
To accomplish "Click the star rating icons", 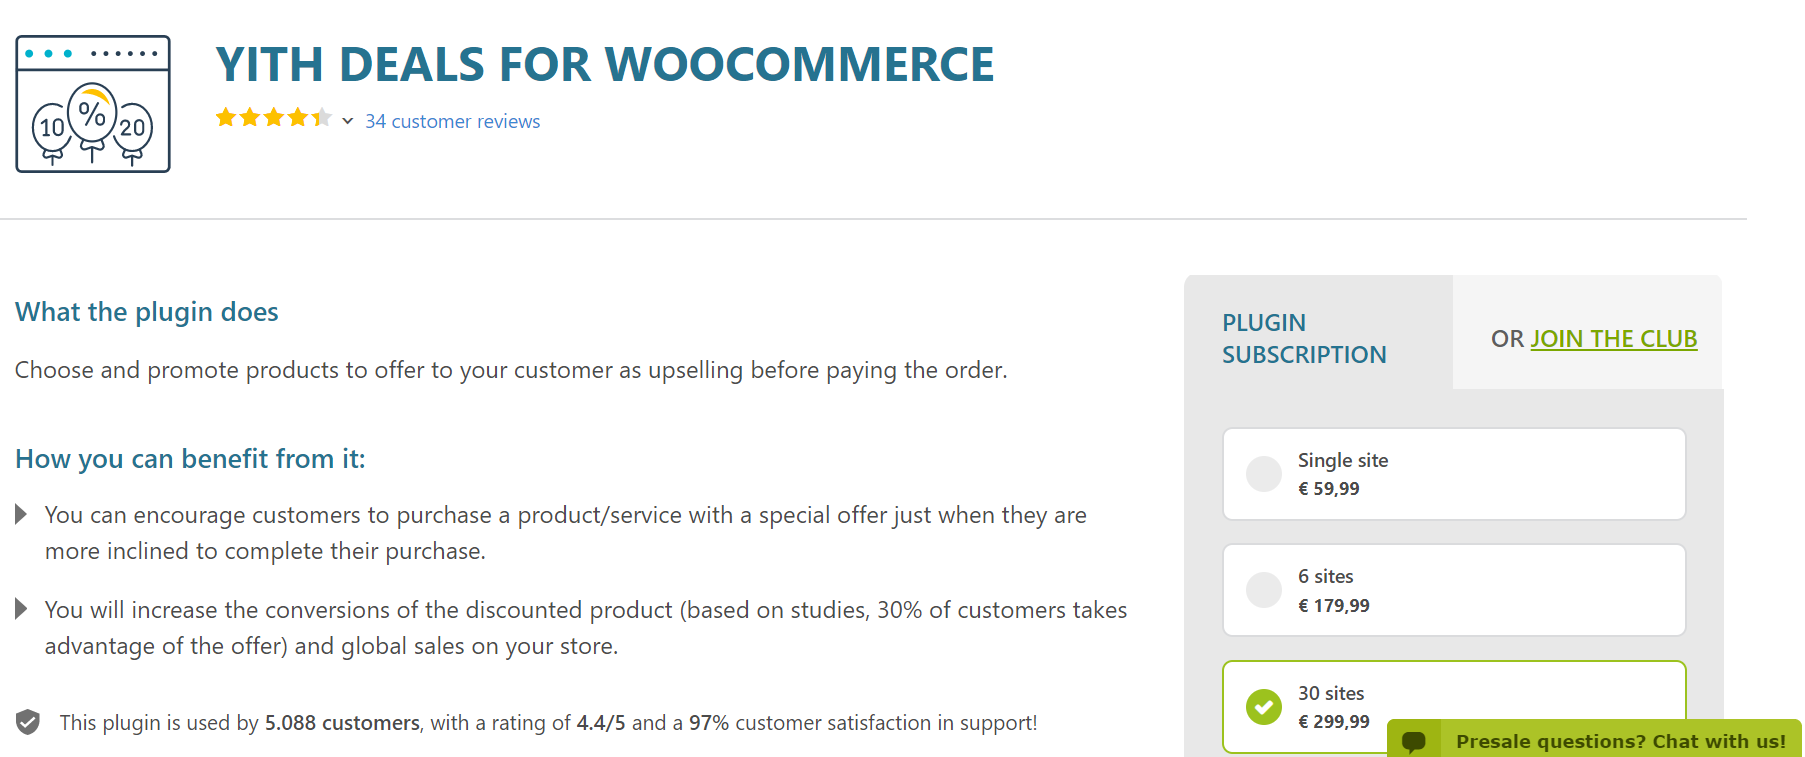I will [x=273, y=118].
